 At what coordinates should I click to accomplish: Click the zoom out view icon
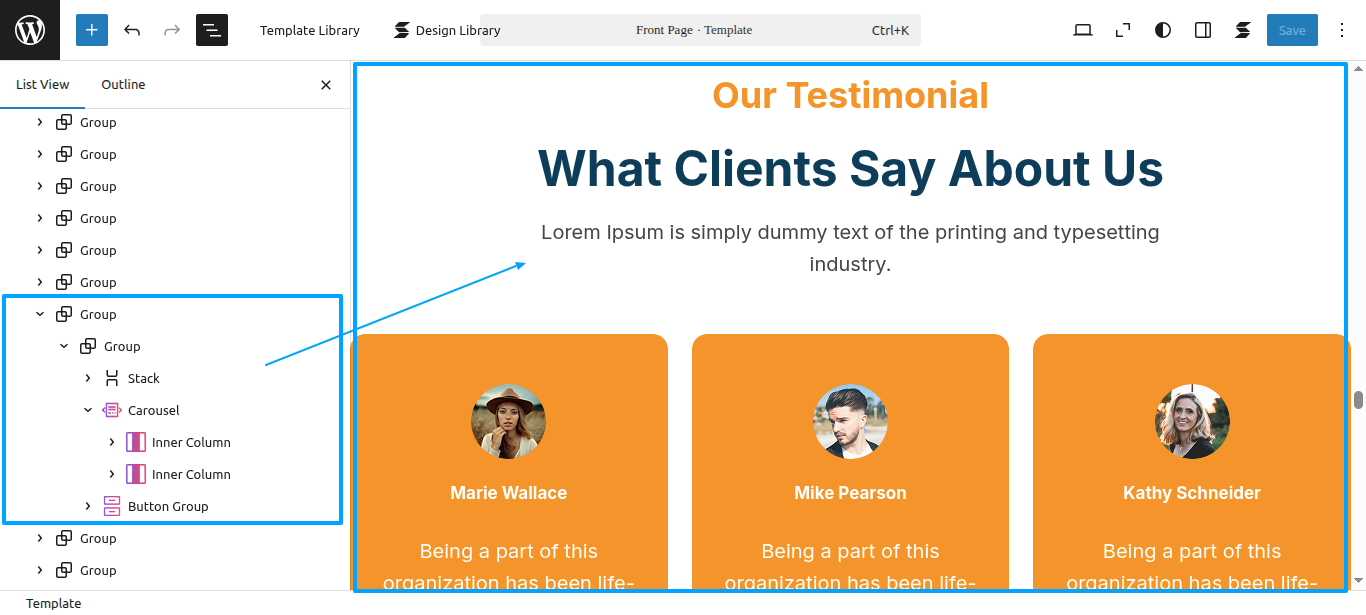tap(1123, 30)
